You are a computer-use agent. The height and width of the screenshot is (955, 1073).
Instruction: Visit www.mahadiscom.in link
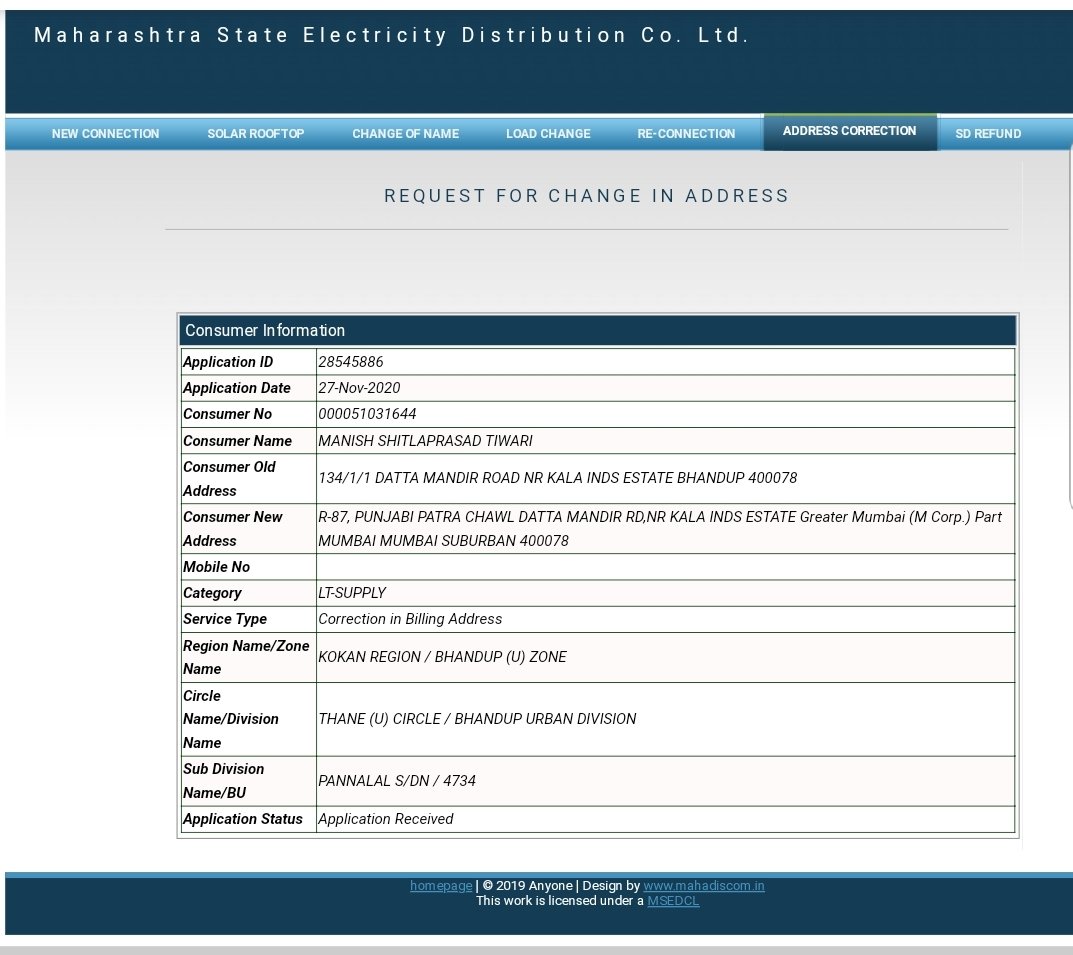coord(703,885)
